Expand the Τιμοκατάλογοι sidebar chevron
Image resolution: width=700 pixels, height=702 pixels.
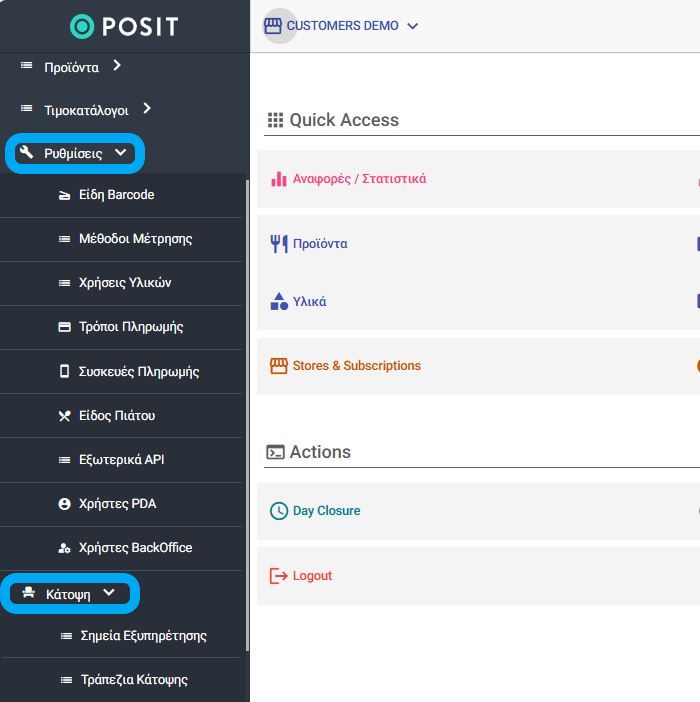tap(147, 108)
